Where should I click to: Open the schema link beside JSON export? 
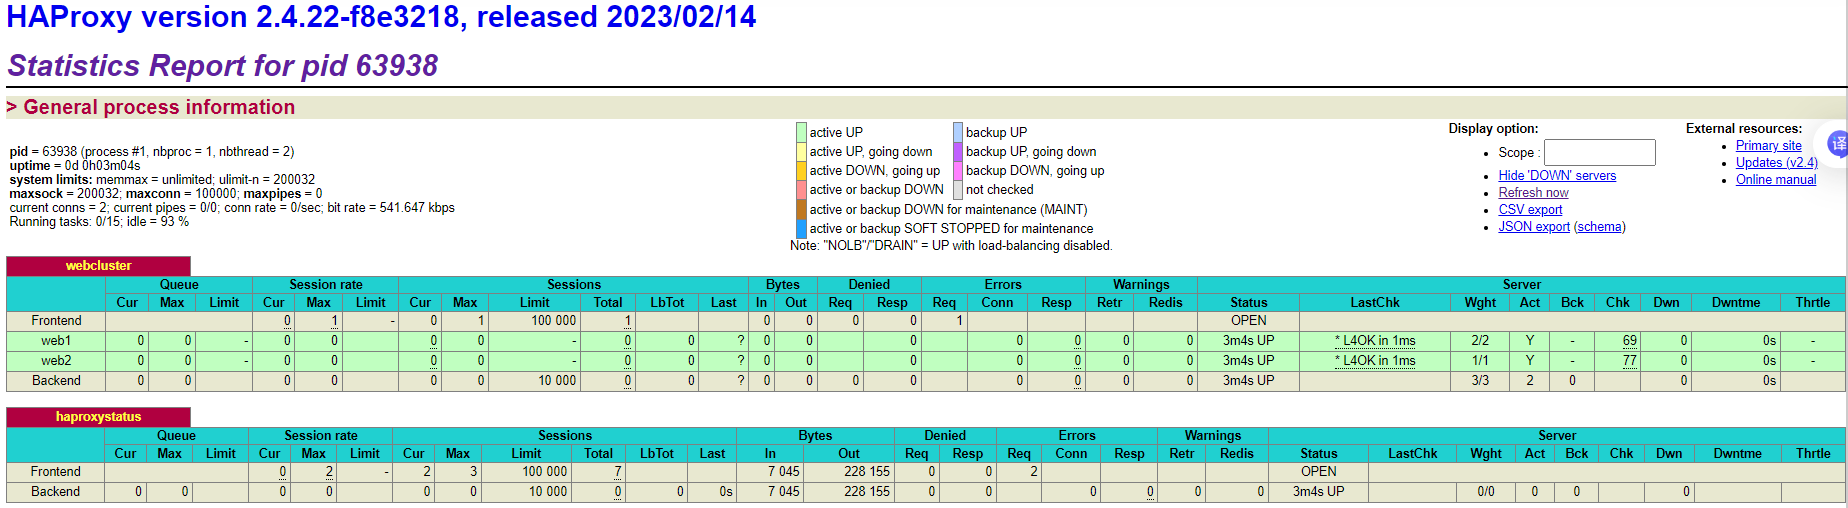tap(1600, 227)
